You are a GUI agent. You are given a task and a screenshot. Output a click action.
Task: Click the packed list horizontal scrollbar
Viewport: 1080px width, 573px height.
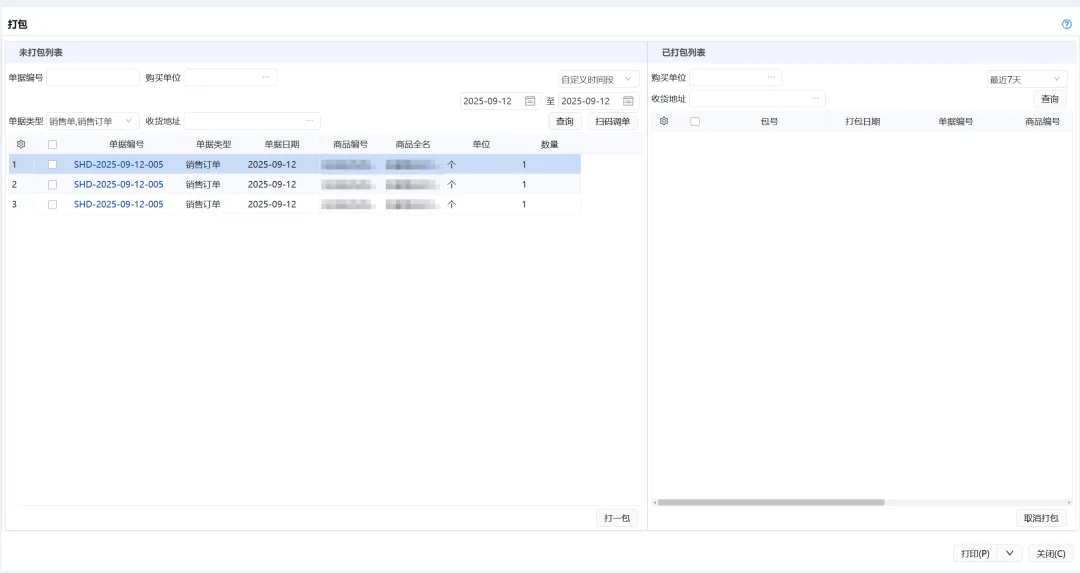(770, 502)
